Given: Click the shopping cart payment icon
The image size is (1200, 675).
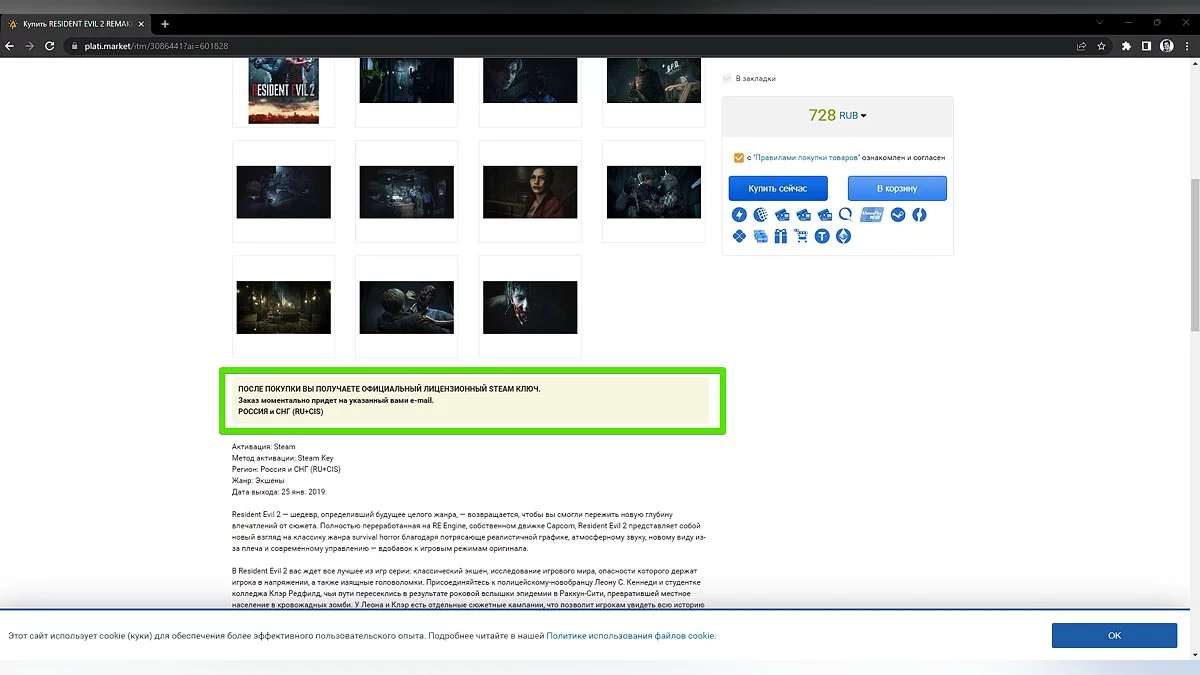Looking at the screenshot, I should [801, 237].
